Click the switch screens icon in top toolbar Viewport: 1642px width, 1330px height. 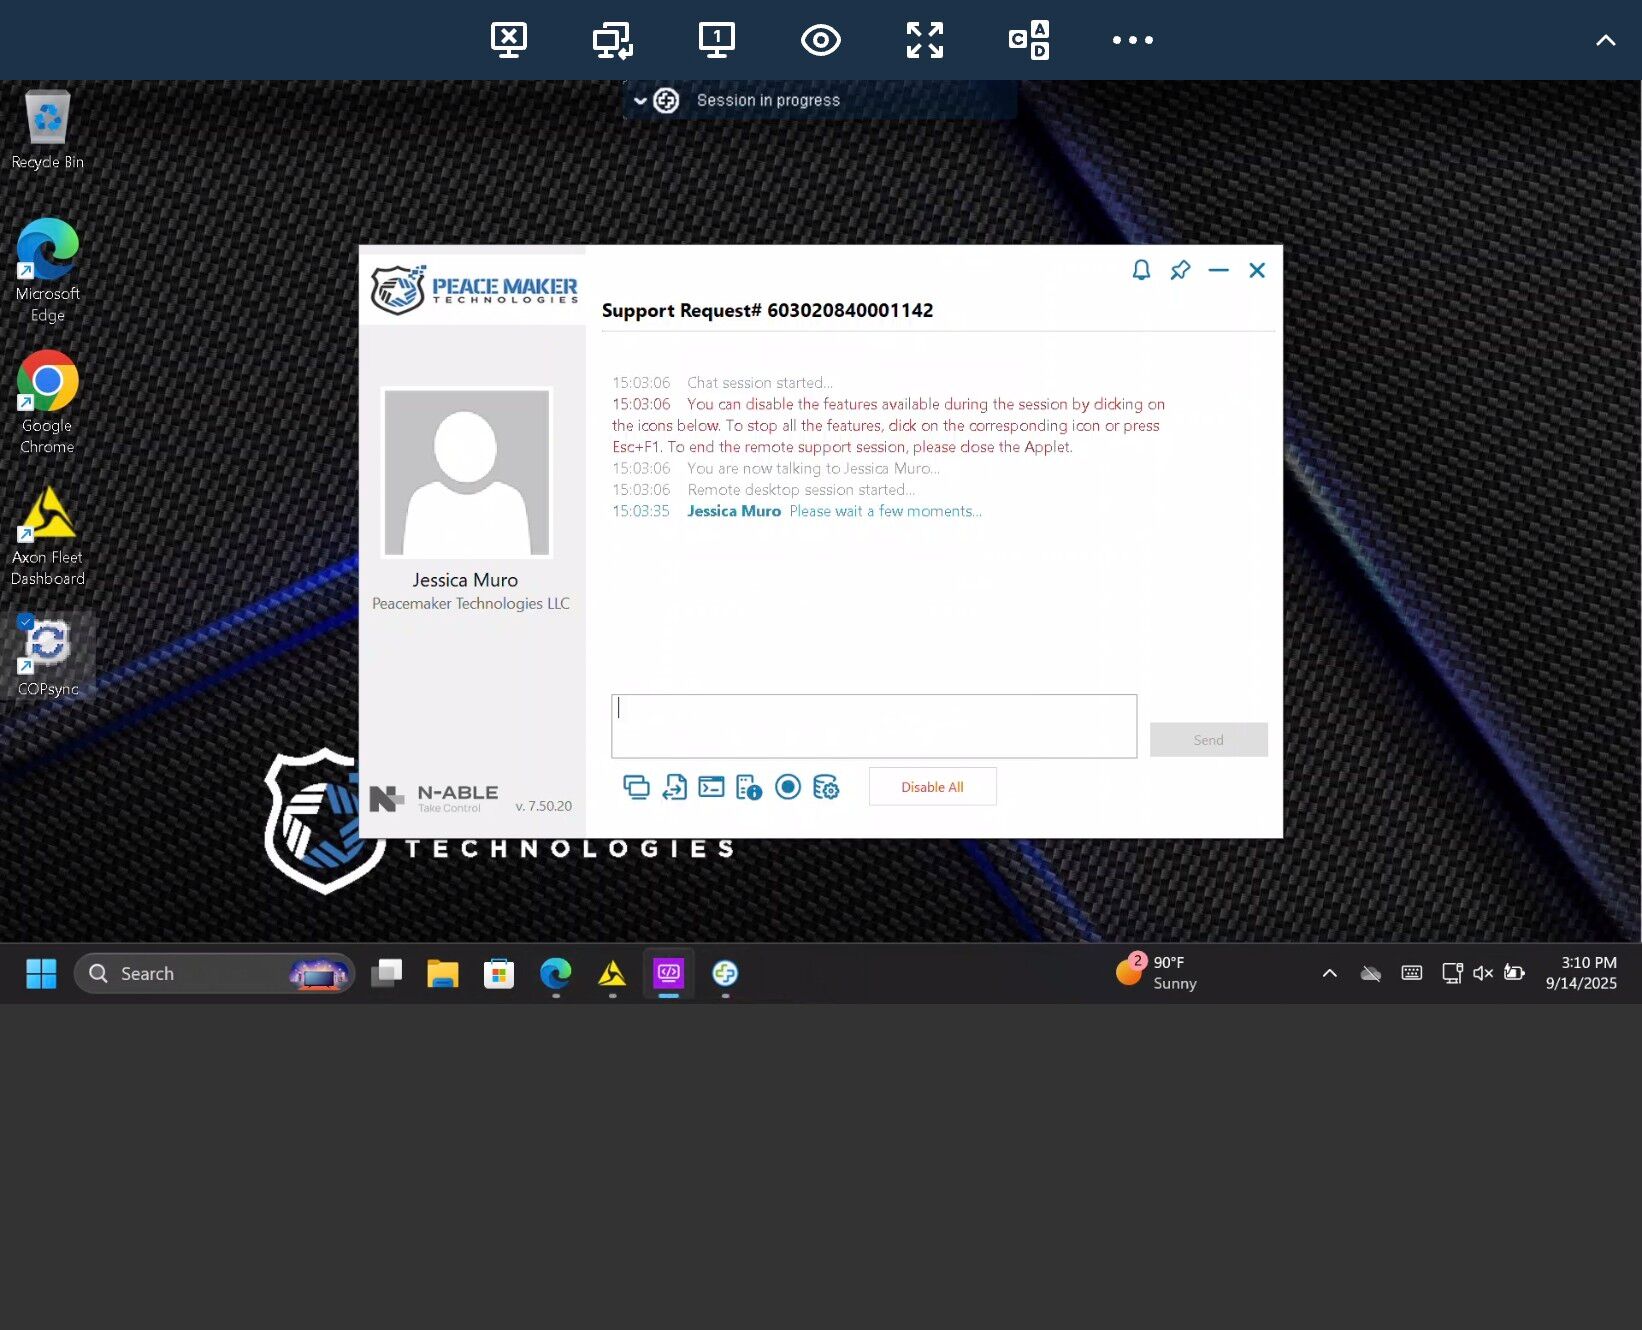point(612,40)
